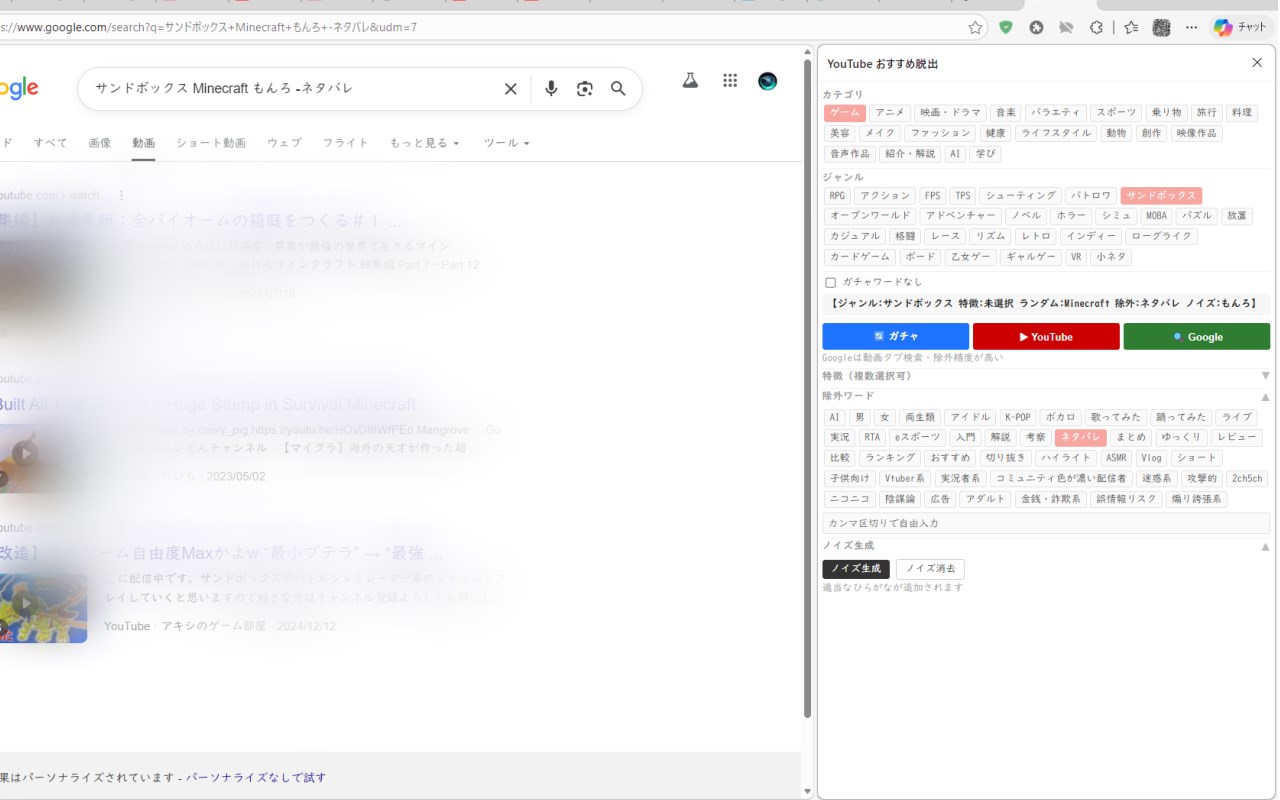Enable the 切り抜き exclusion tag
This screenshot has width=1280, height=800.
tap(1005, 458)
